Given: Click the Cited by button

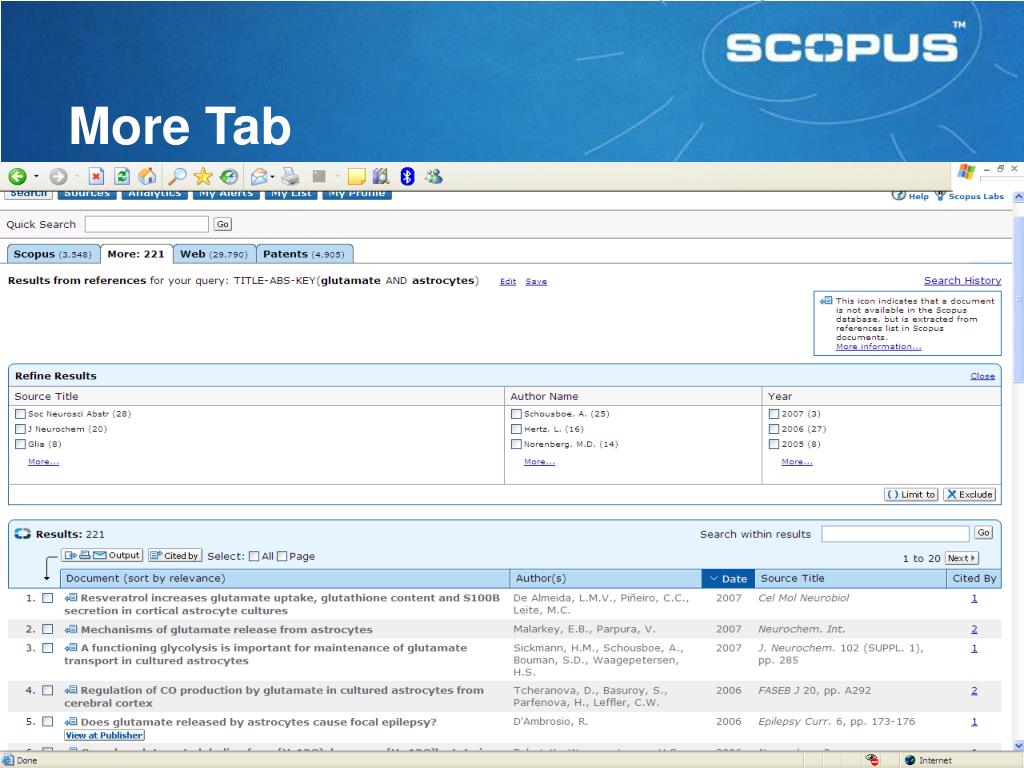Looking at the screenshot, I should 174,556.
